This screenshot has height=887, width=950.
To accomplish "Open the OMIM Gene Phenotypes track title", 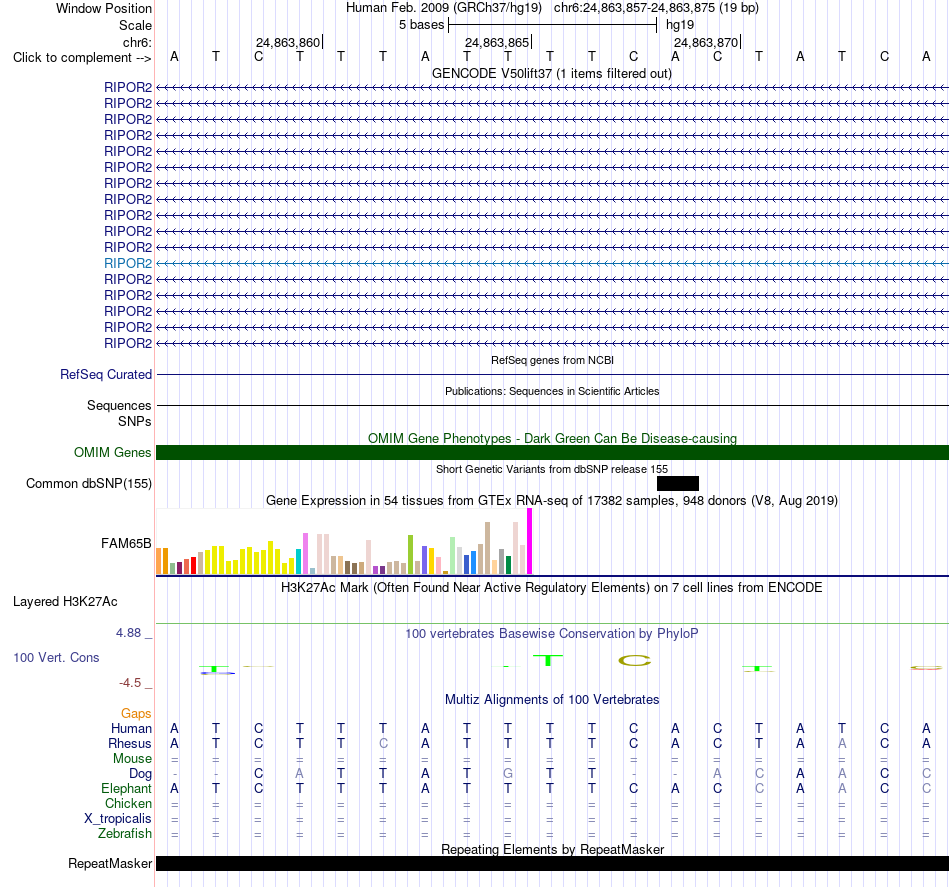I will click(552, 438).
